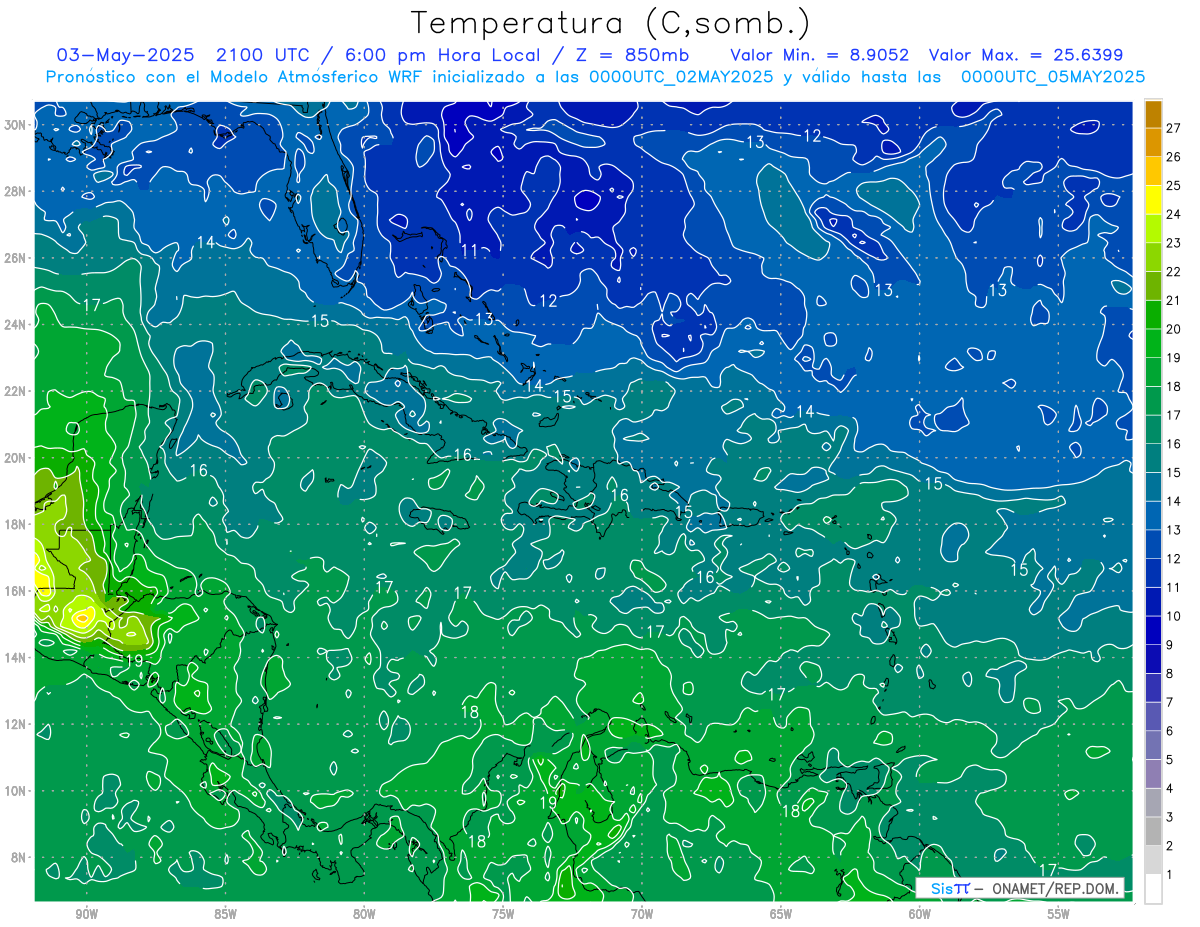This screenshot has width=1200, height=927.
Task: Pick the dark orange legend swatch above 27
Action: [1153, 114]
